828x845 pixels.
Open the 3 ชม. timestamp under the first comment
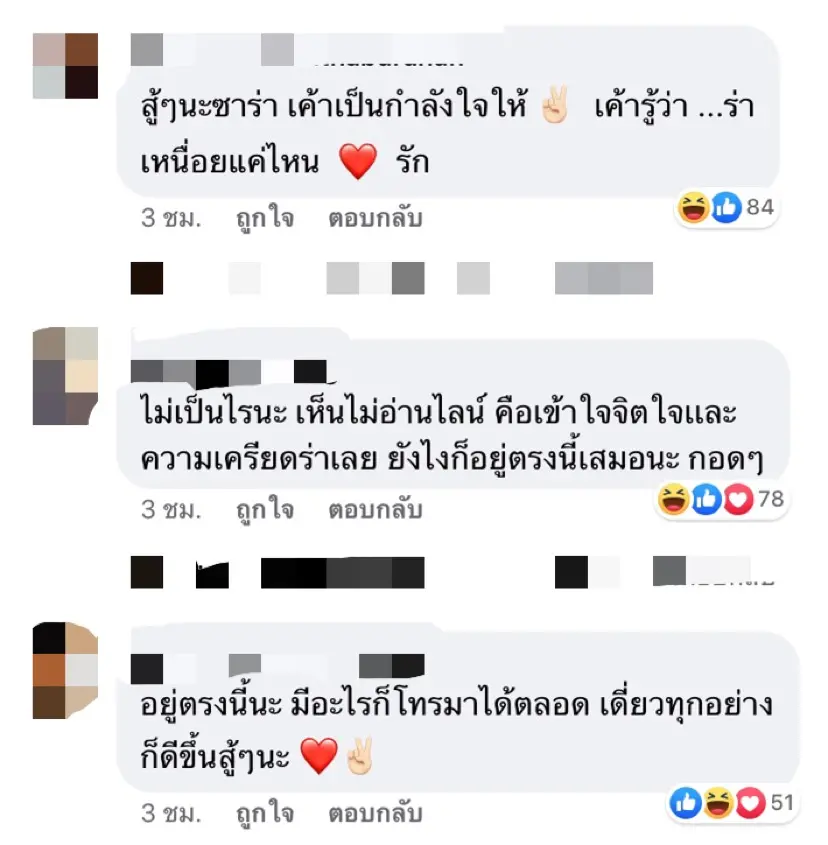click(171, 219)
